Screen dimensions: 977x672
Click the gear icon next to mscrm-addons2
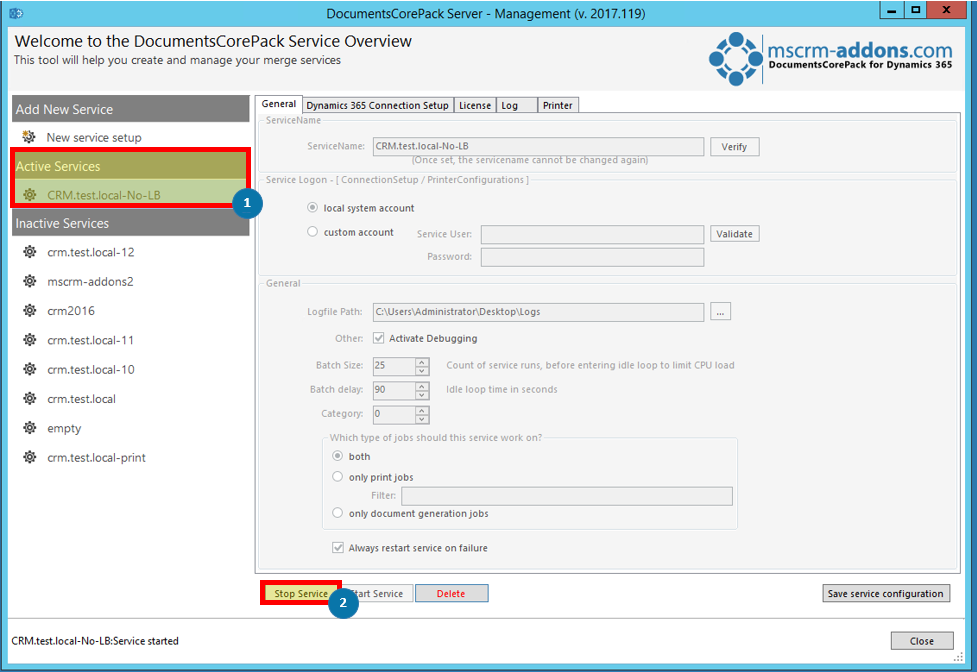(29, 281)
